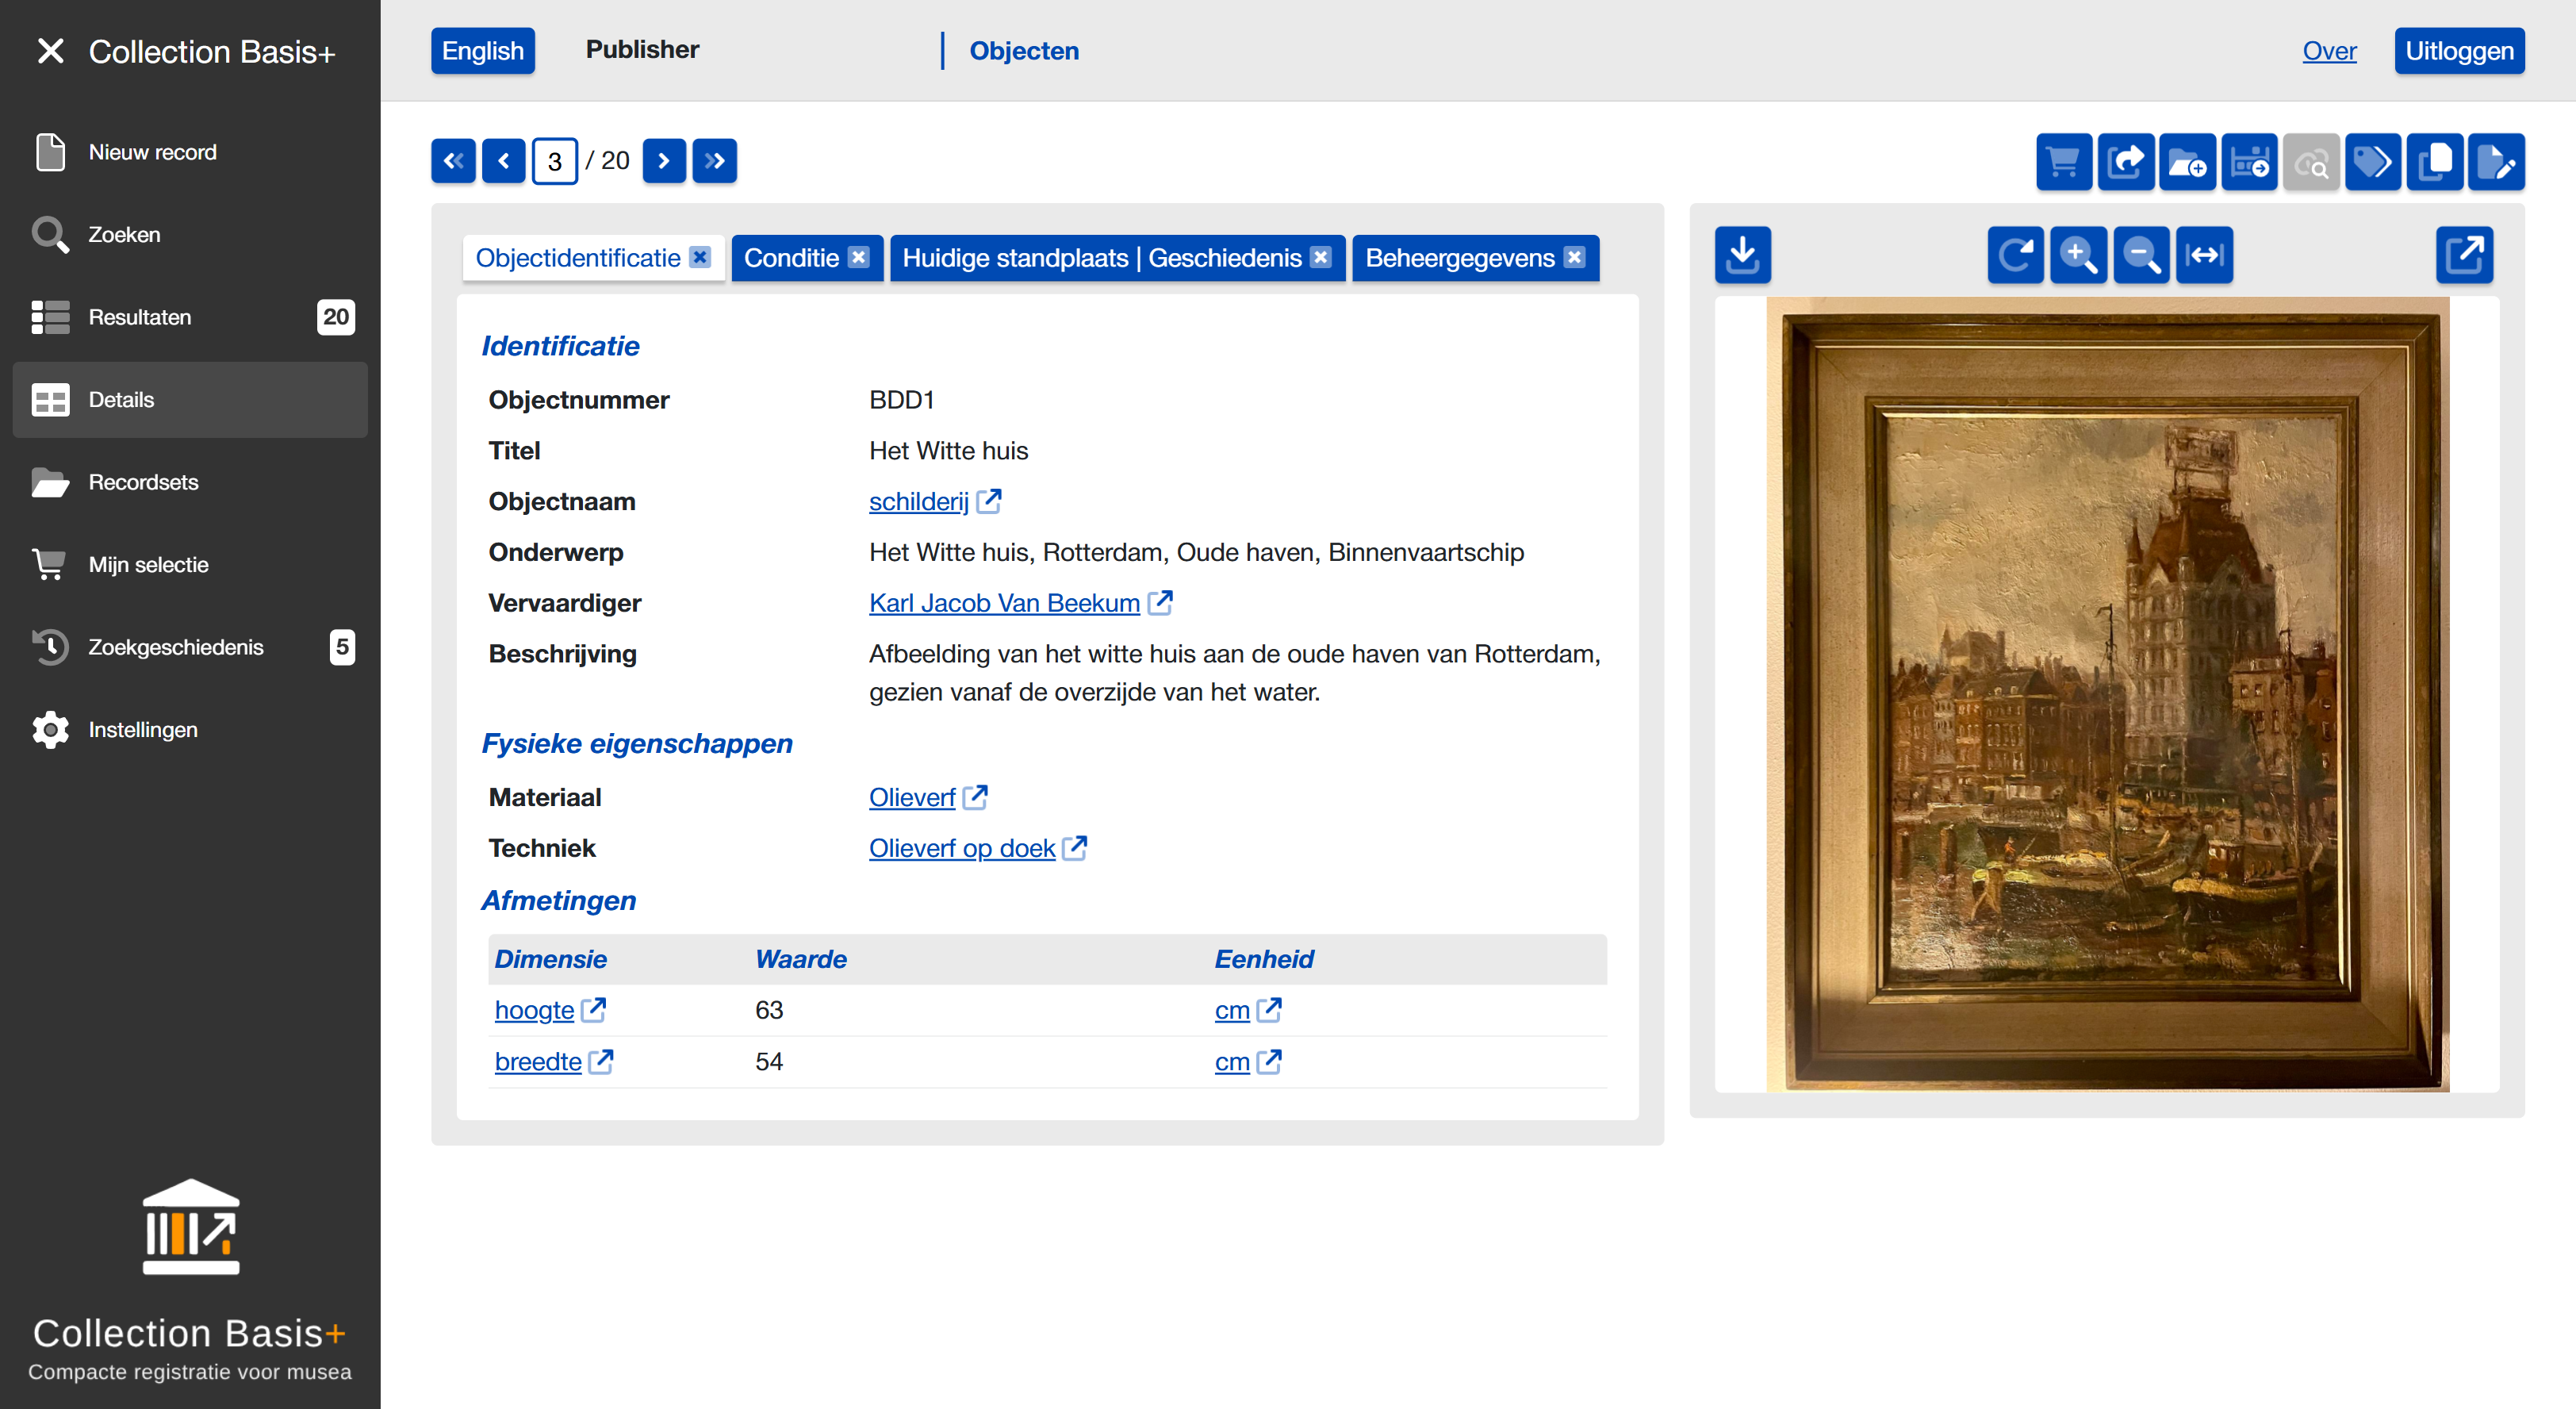Collapse sidebar using the X icon

(50, 51)
